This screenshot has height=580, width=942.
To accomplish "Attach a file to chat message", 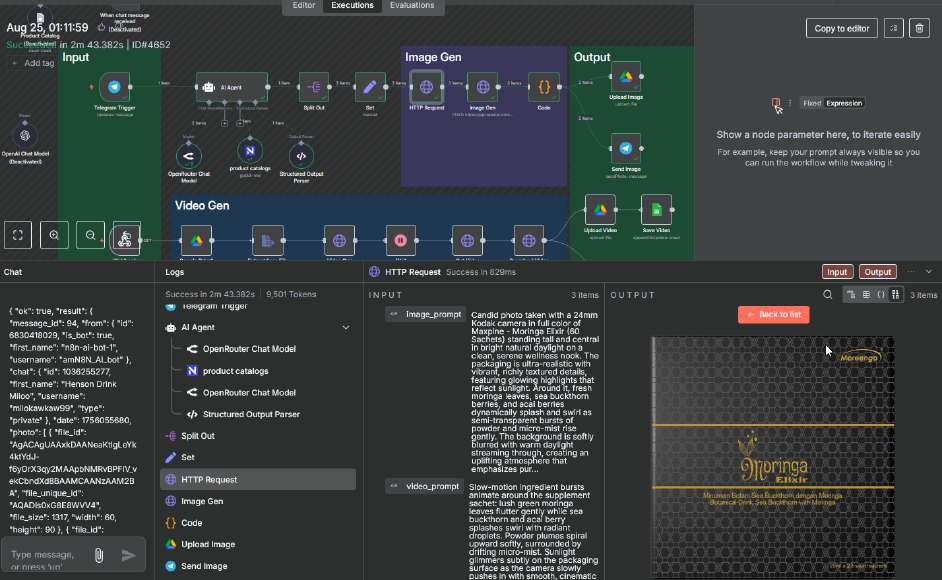I will pos(99,555).
